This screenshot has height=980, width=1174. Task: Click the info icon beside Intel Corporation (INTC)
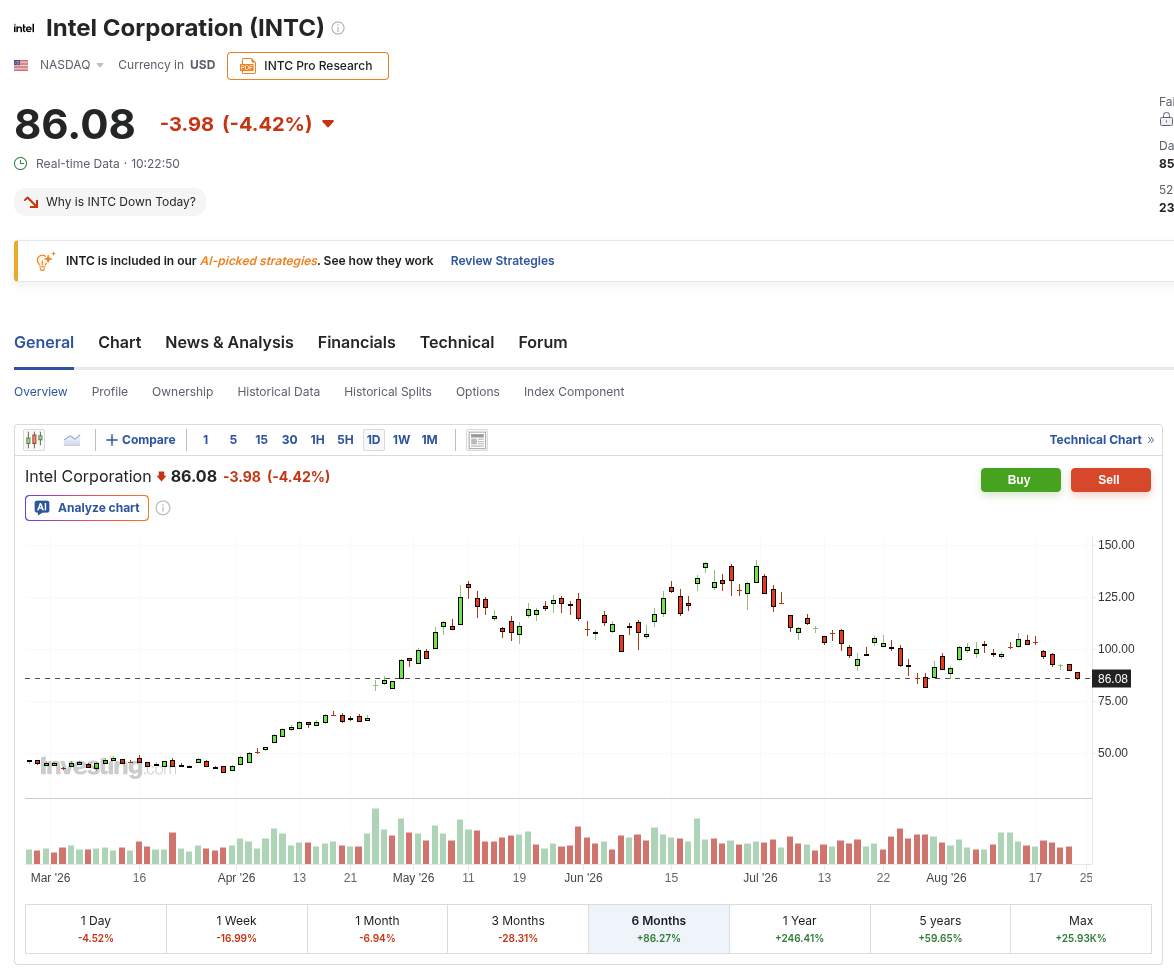(x=338, y=28)
